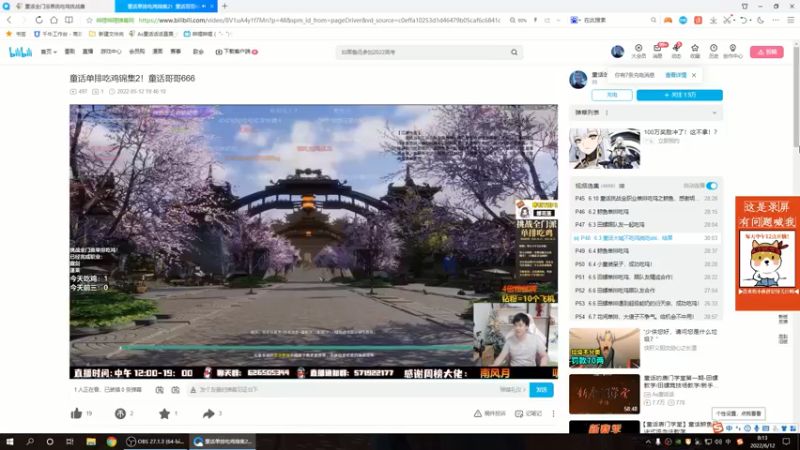Play episode P45 in the playlist
Screen dimensions: 800x450
pyautogui.click(x=646, y=198)
